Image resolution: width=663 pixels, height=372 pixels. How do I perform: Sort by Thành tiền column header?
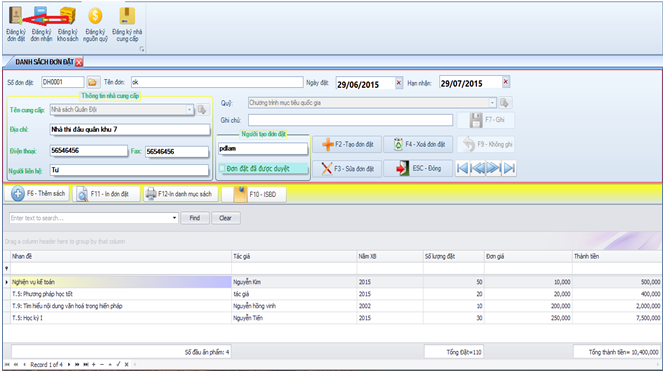pos(617,256)
